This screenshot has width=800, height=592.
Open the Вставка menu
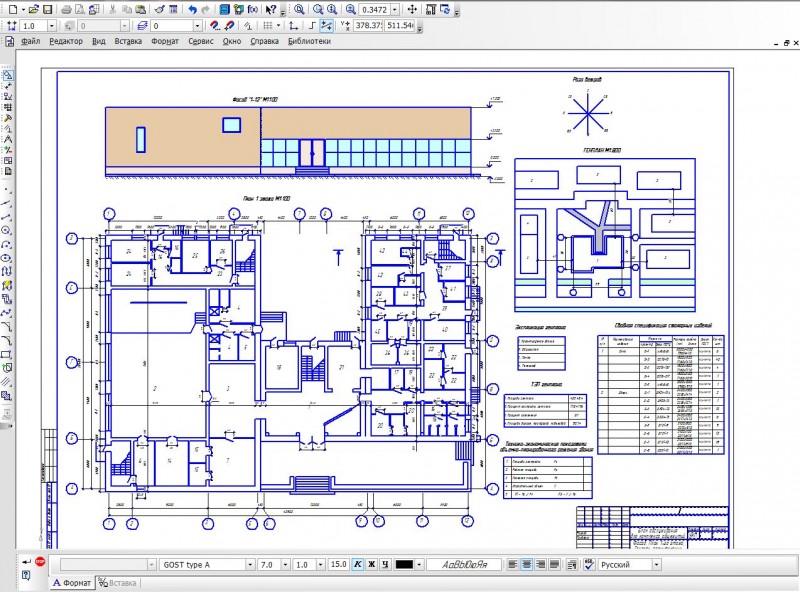128,41
